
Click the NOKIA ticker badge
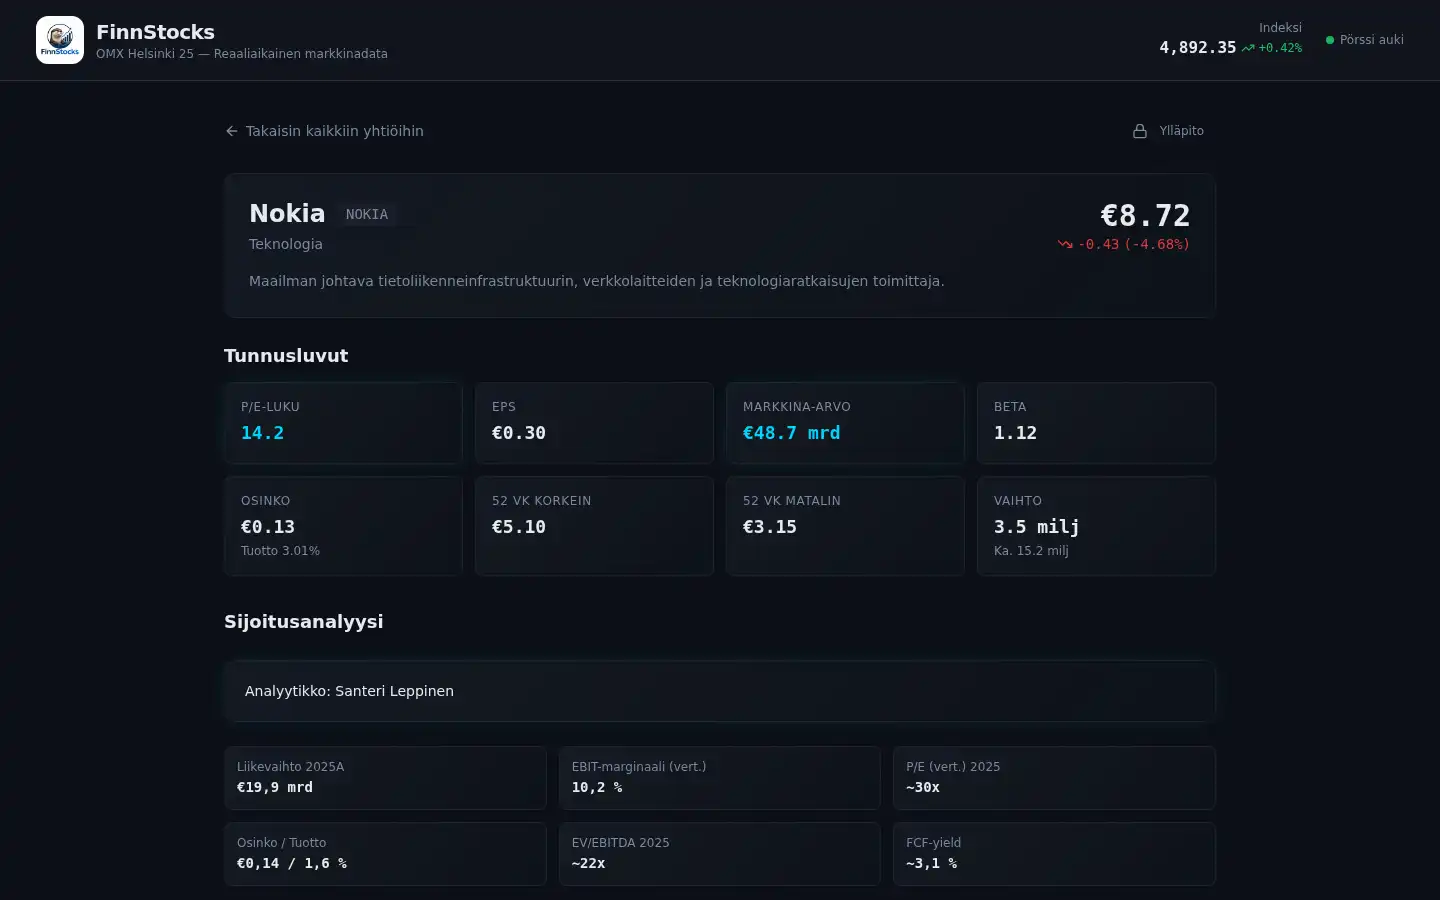pyautogui.click(x=367, y=214)
